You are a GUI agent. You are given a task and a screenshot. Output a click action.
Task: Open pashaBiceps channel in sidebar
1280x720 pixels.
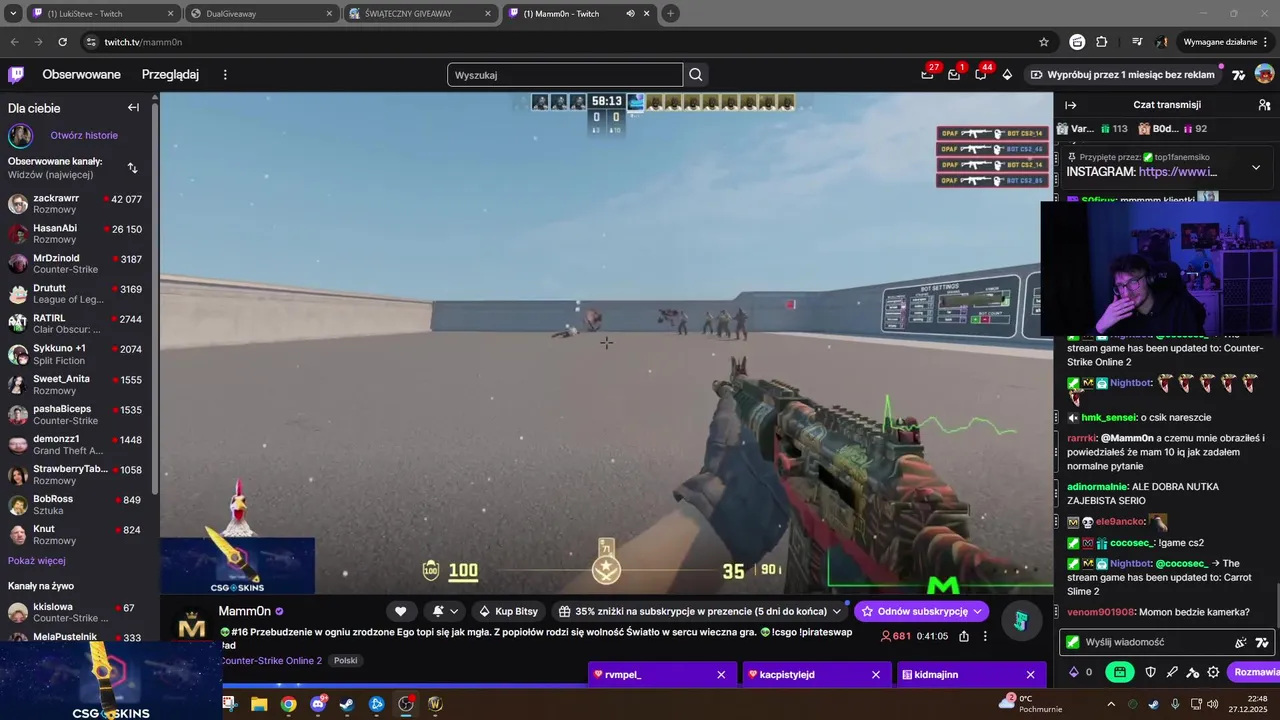[x=76, y=415]
